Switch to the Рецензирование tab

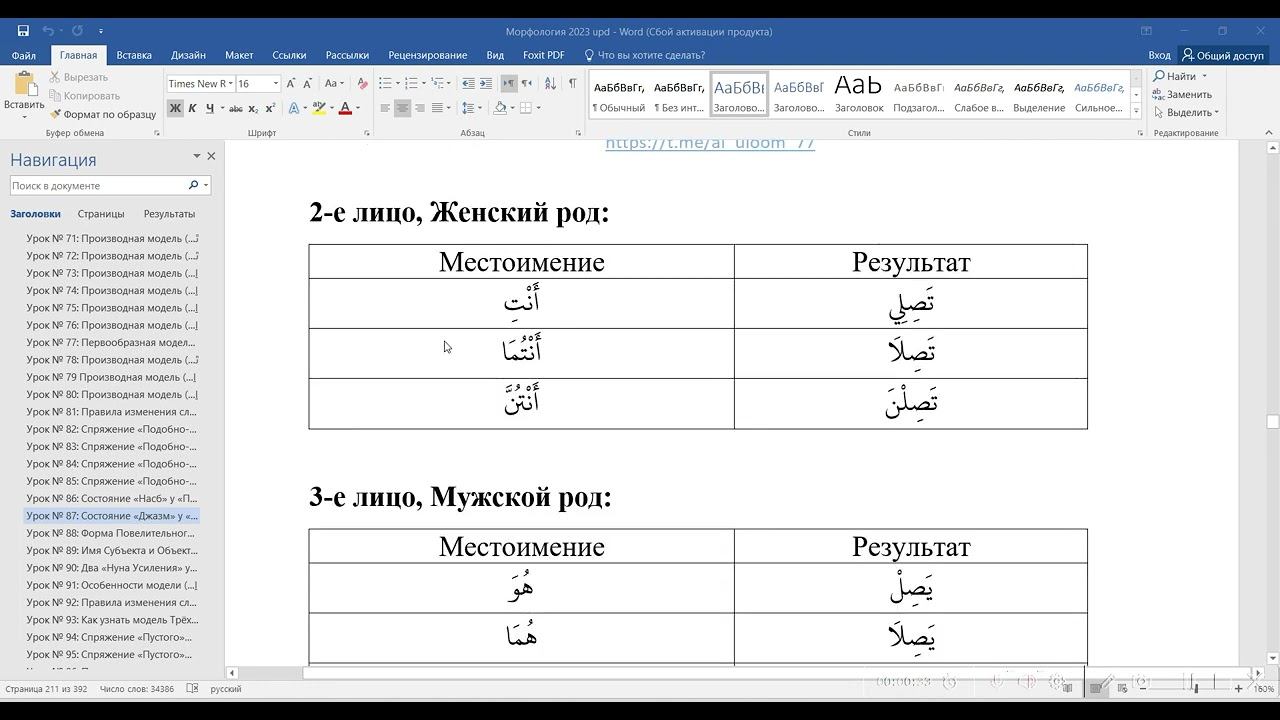(428, 55)
